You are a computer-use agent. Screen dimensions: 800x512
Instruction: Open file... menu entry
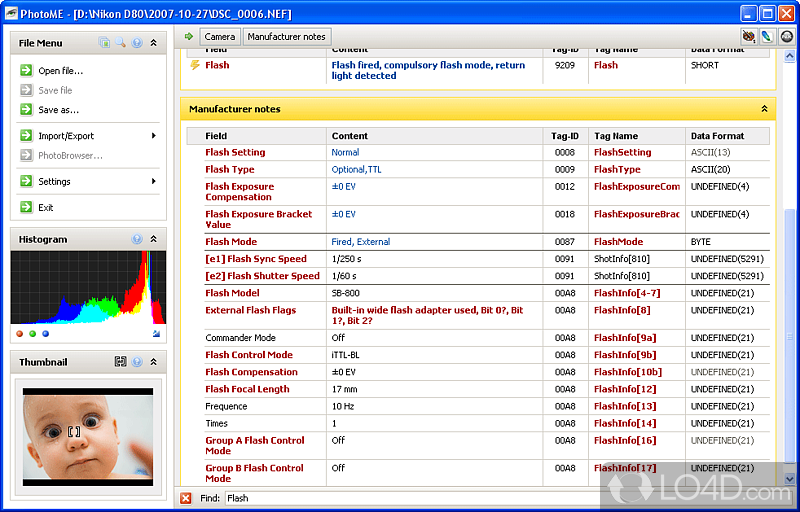click(61, 71)
